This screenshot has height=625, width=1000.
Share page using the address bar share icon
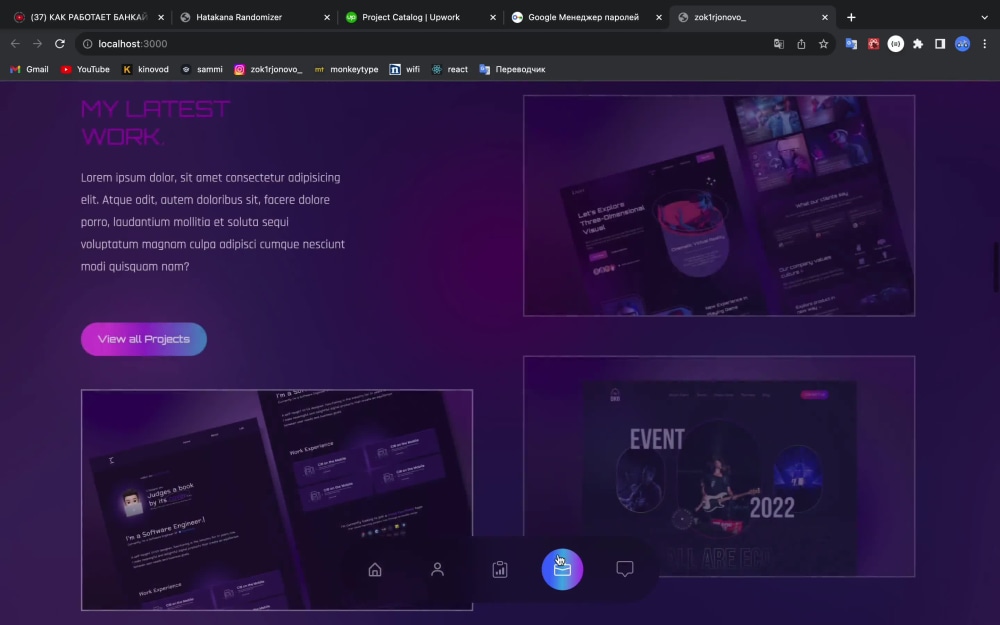[801, 44]
